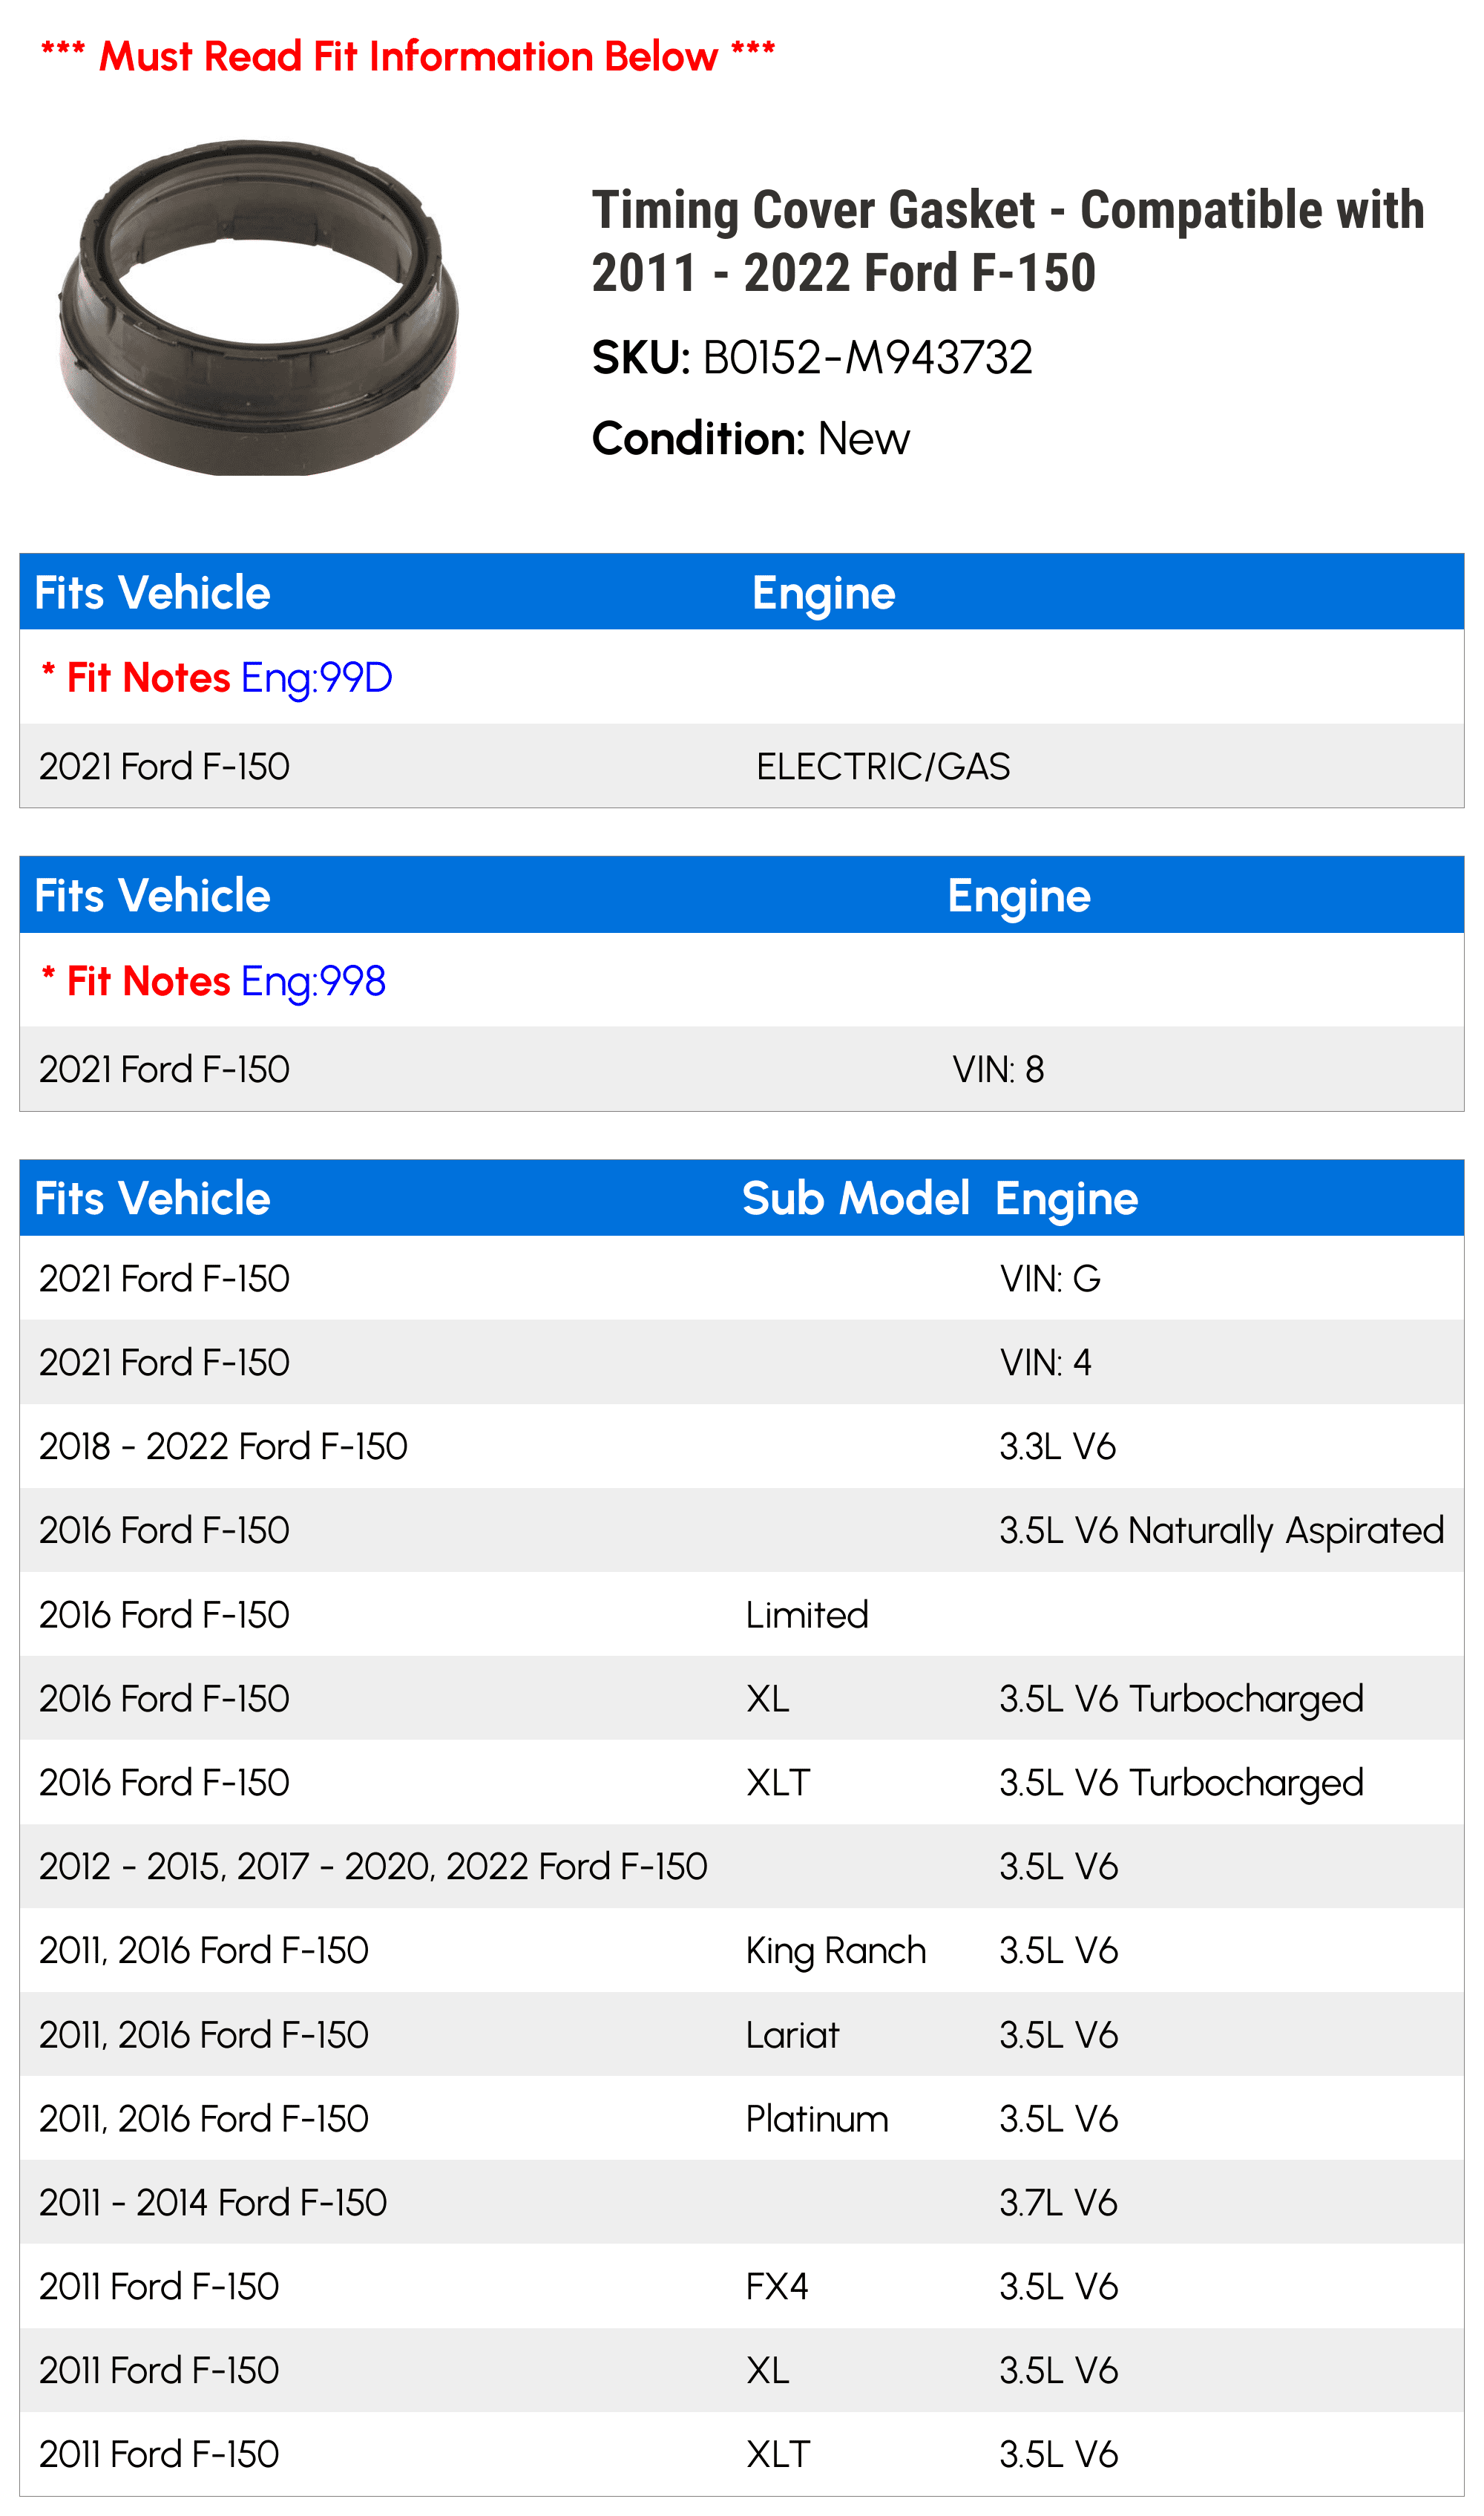This screenshot has width=1484, height=2516.
Task: Select the 2016 Ford F-150 Limited row
Action: [x=742, y=1614]
